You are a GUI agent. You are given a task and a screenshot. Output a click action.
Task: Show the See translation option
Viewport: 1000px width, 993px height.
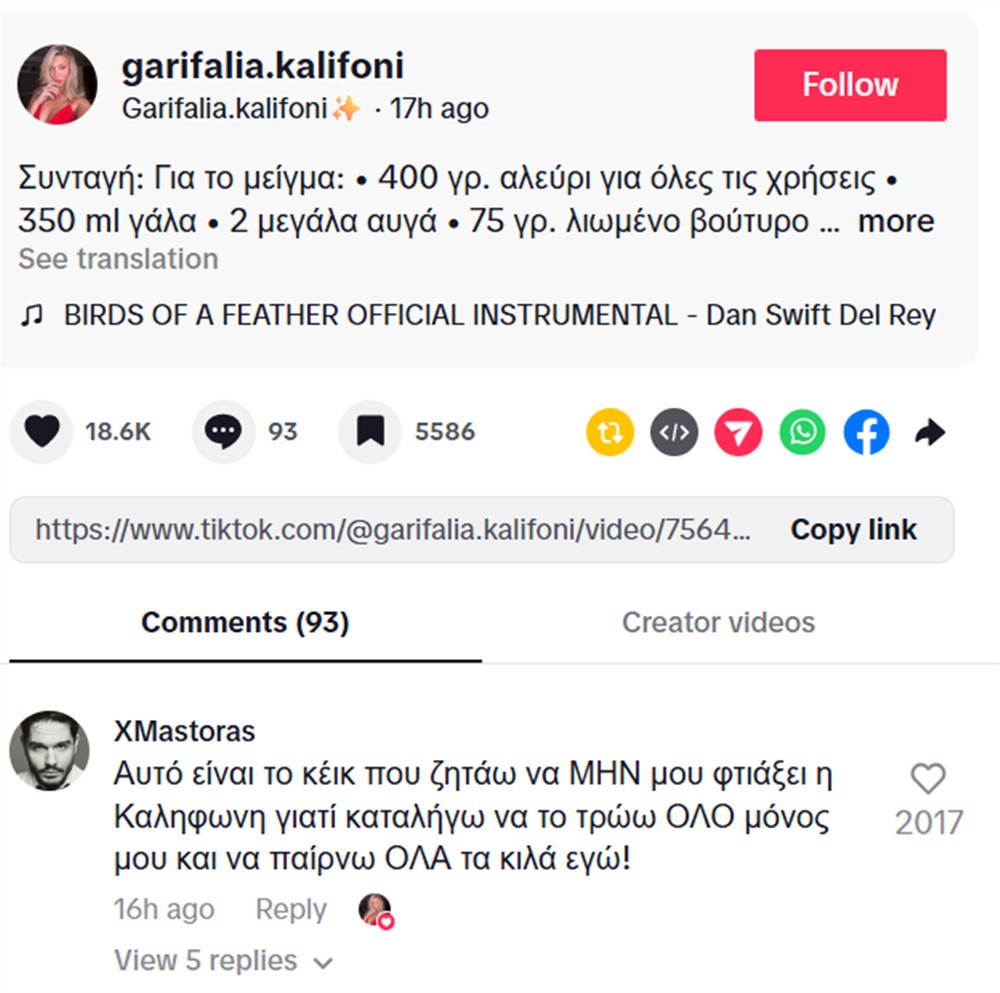[x=118, y=260]
